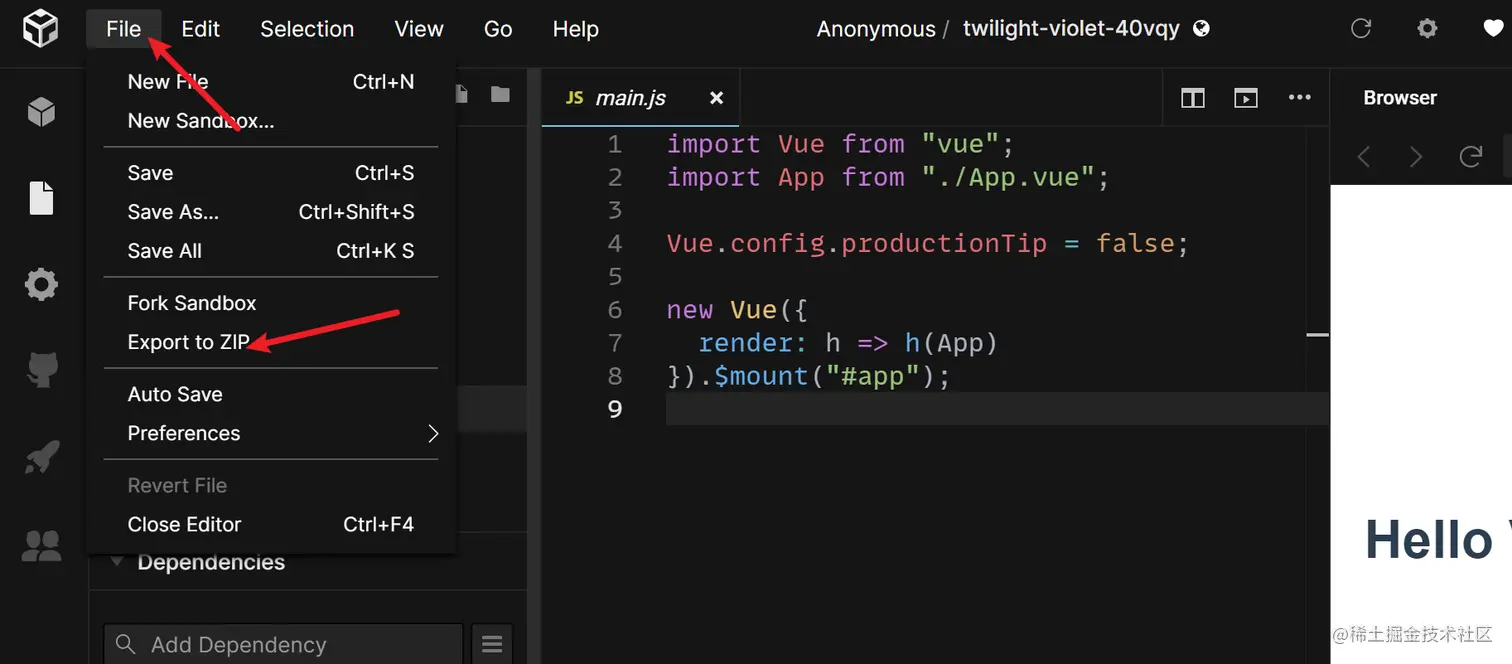Open the editor more options ellipsis
The height and width of the screenshot is (664, 1512).
pyautogui.click(x=1299, y=98)
